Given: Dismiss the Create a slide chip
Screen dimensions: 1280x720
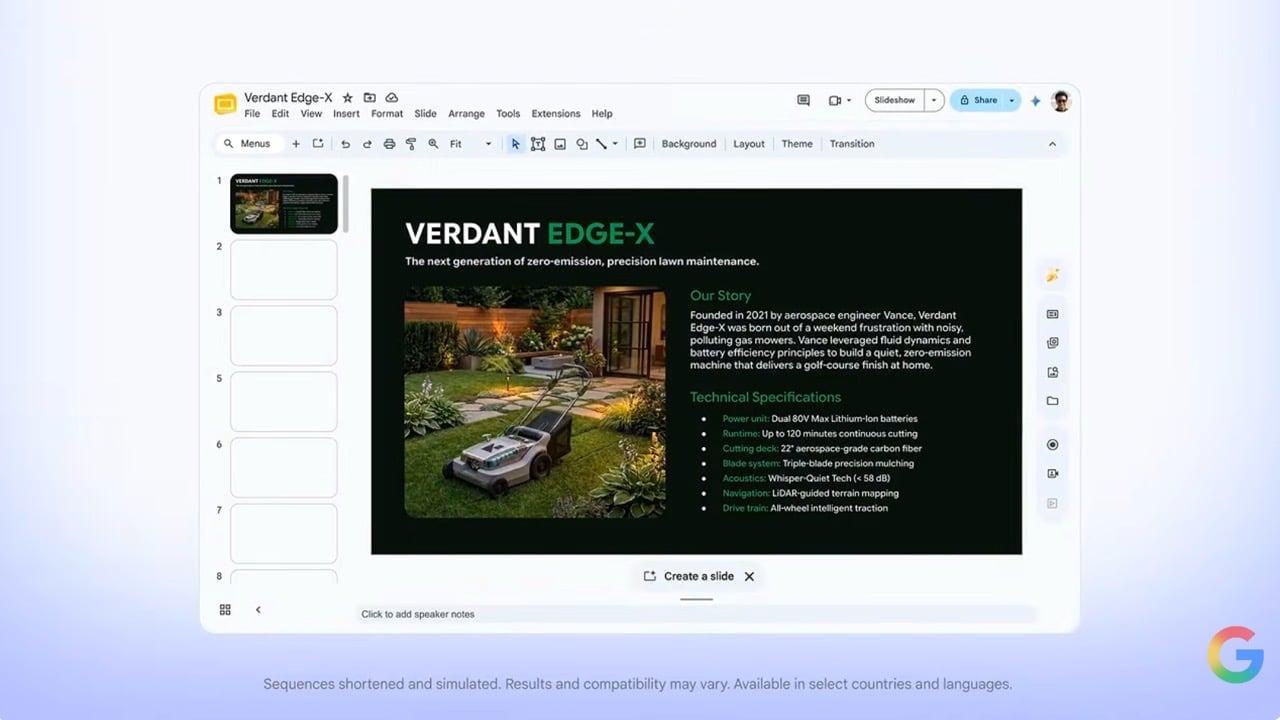Looking at the screenshot, I should (x=749, y=576).
